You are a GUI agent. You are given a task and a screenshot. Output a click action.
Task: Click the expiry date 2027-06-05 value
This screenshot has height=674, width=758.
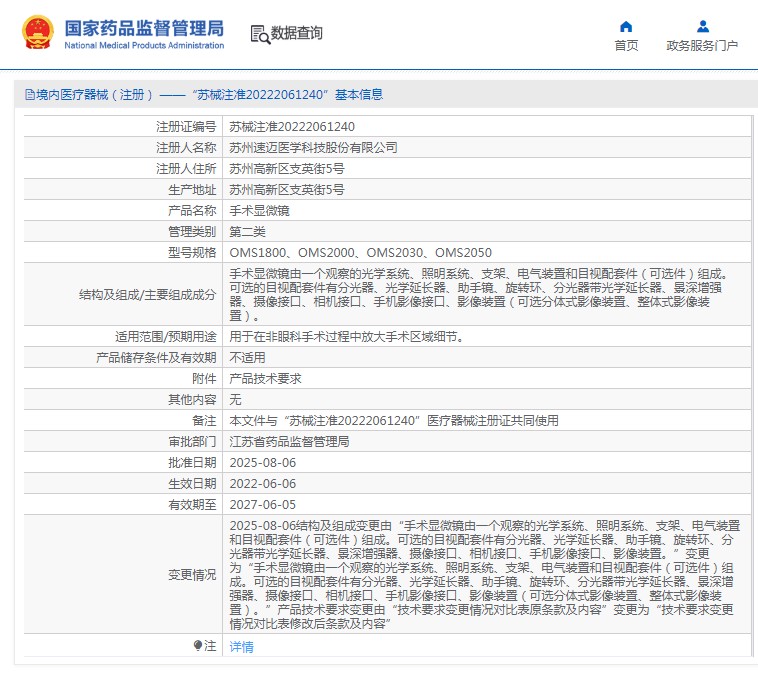tap(263, 505)
